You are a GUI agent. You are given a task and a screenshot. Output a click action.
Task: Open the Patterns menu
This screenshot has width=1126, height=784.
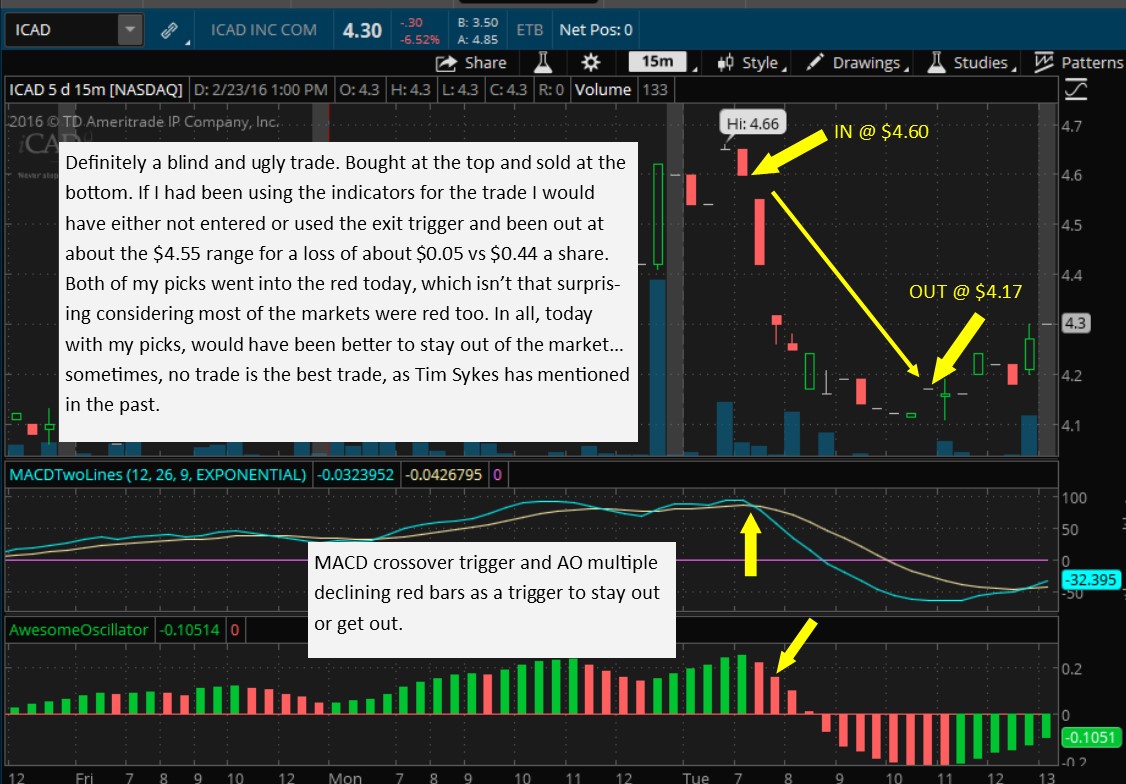point(1078,63)
